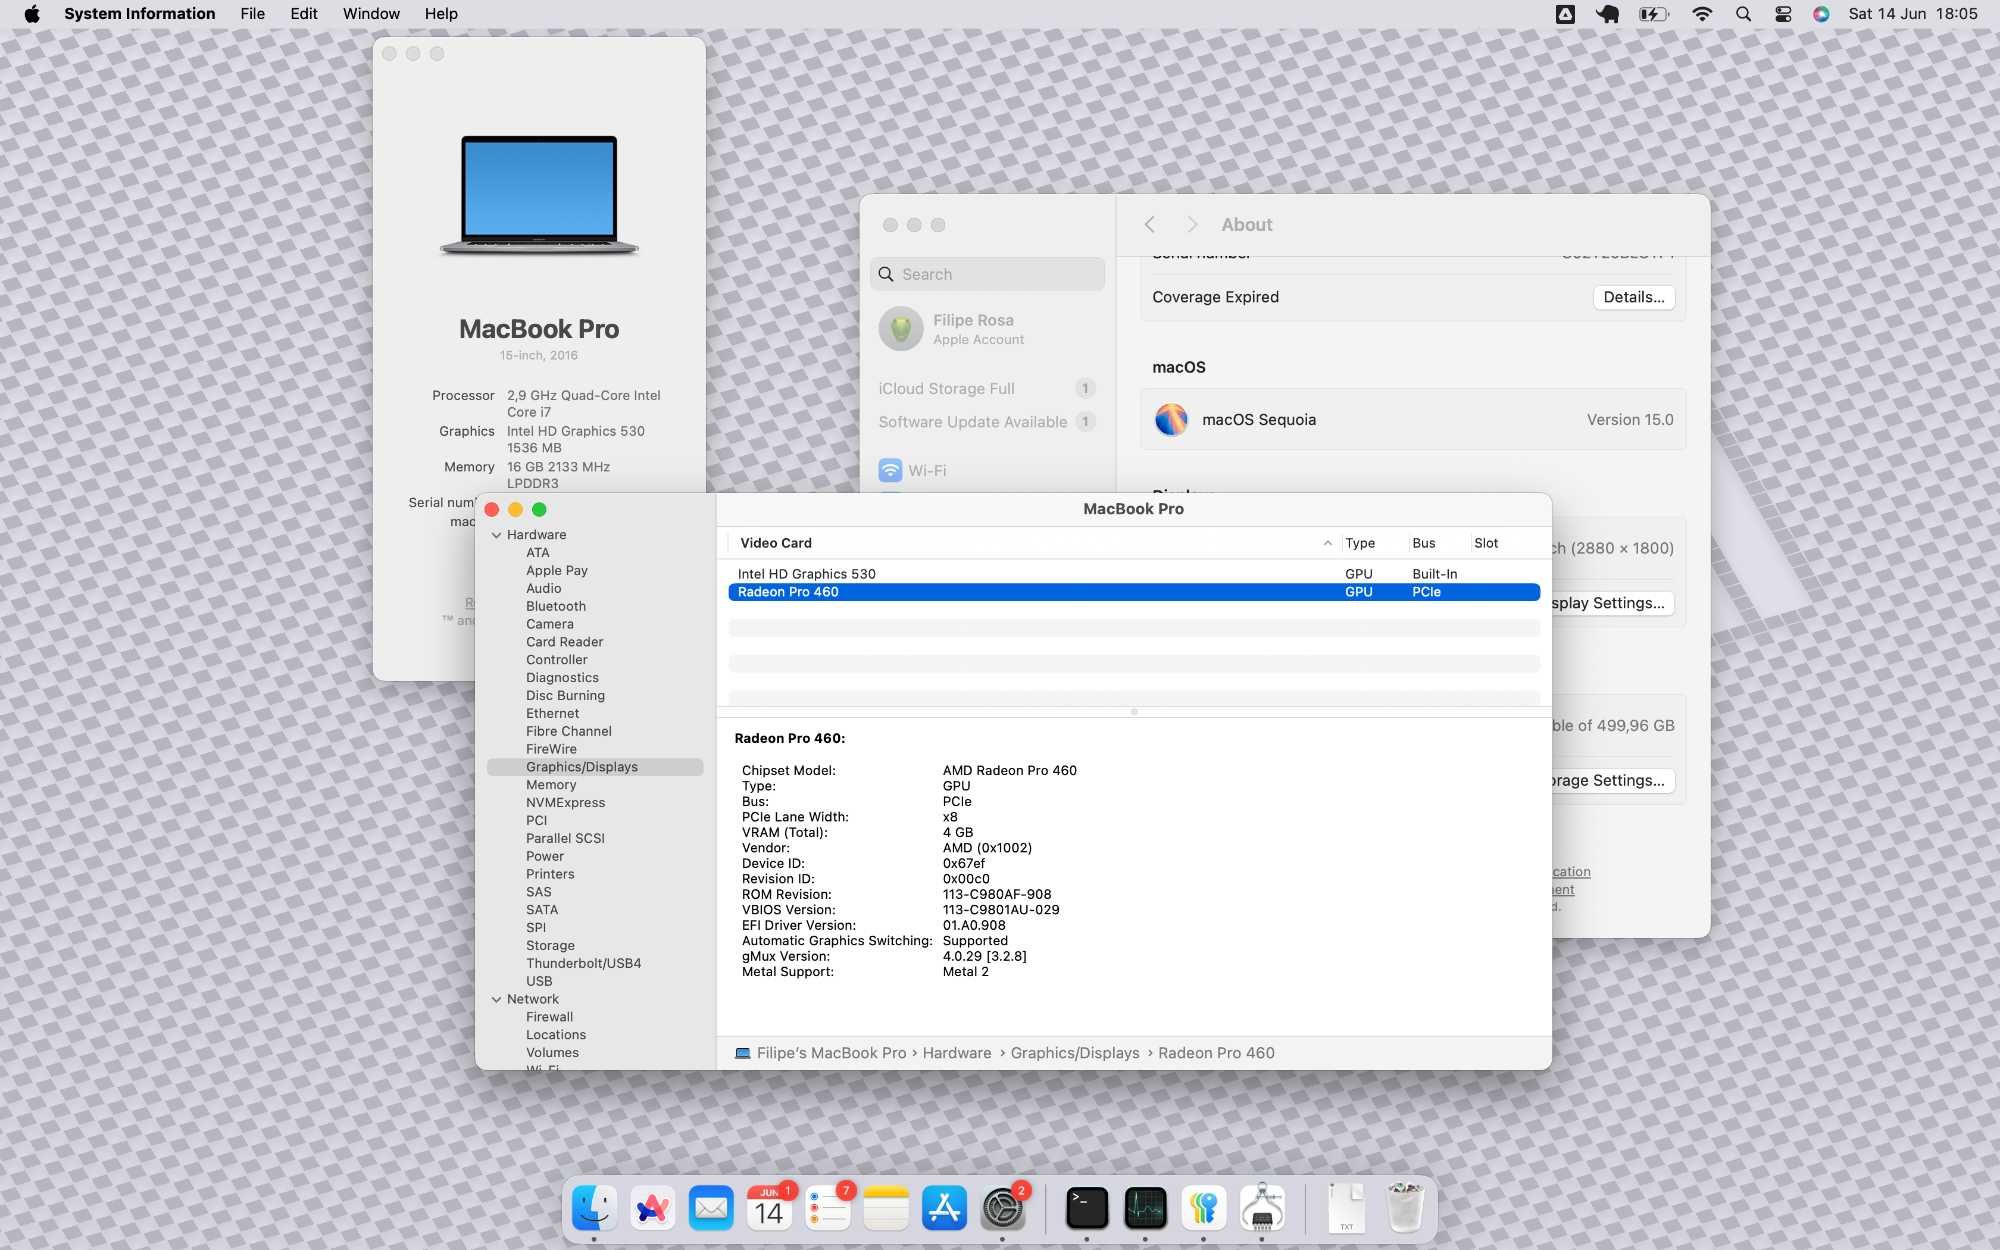This screenshot has height=1250, width=2000.
Task: Open the Edit menu
Action: 304,14
